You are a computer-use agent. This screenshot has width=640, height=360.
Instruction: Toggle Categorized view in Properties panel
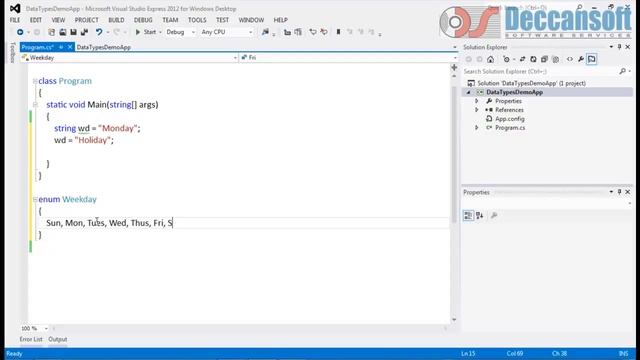click(469, 216)
